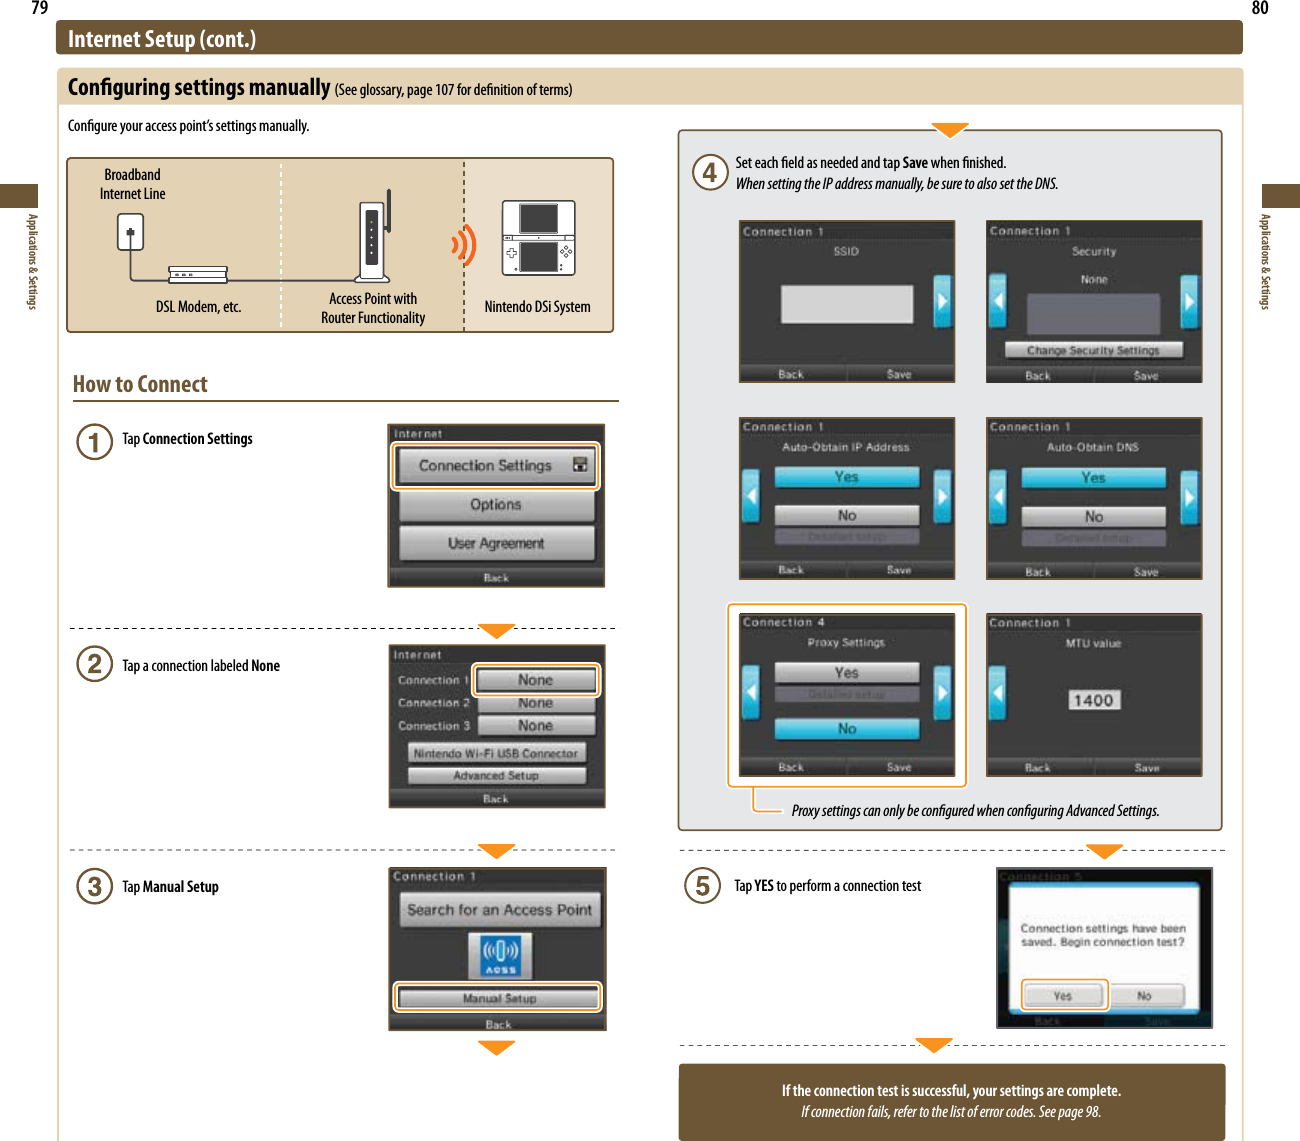This screenshot has height=1141, width=1300.
Task: Tap Save on the MTU value screen
Action: point(1147,768)
